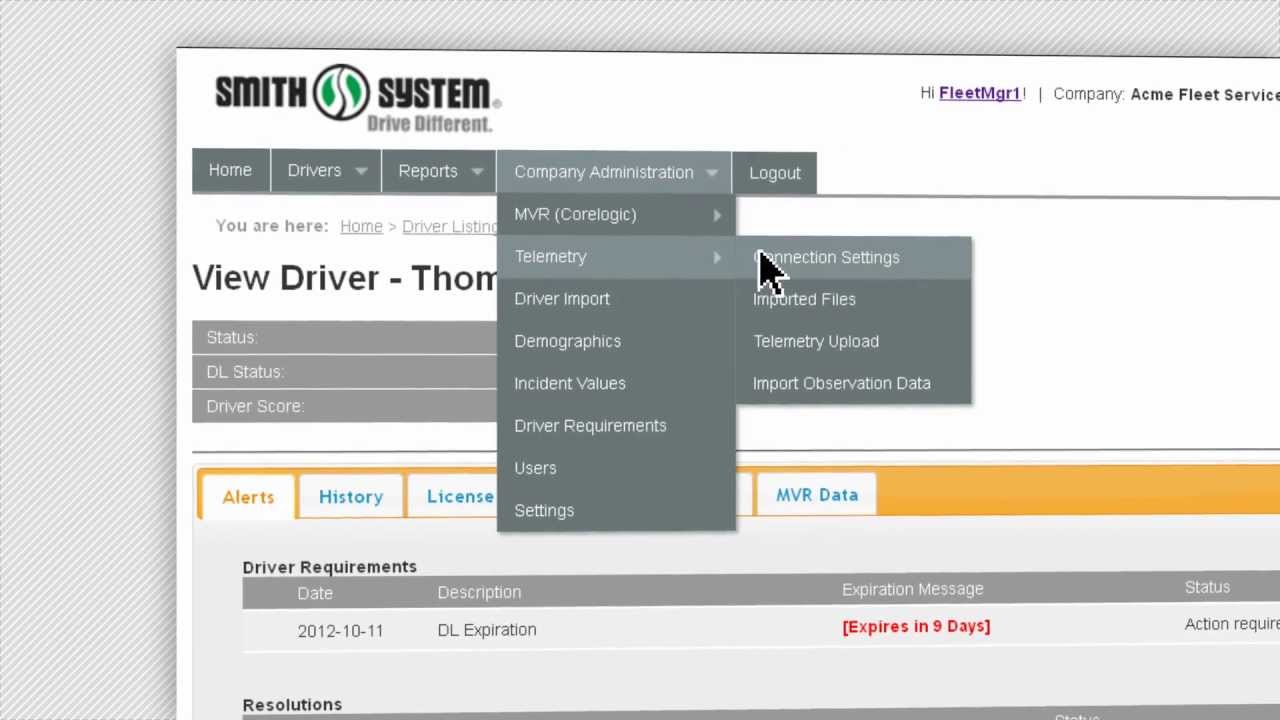Click the Status column header
Image resolution: width=1280 pixels, height=720 pixels.
click(x=1207, y=587)
